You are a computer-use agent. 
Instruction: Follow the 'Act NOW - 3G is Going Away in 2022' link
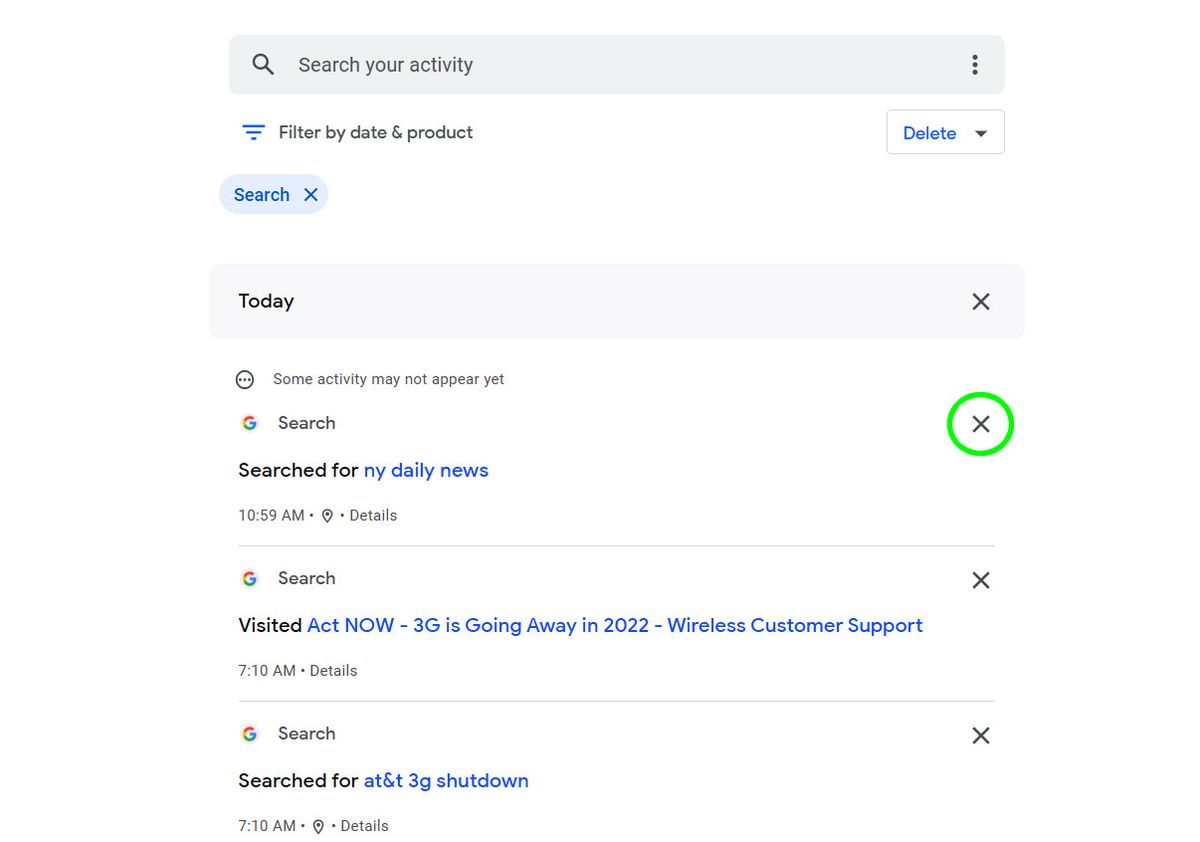click(x=614, y=625)
